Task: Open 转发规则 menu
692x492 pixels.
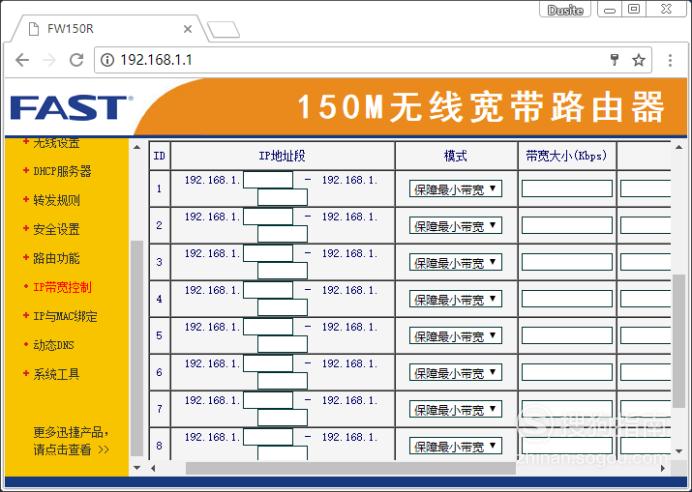Action: click(56, 200)
